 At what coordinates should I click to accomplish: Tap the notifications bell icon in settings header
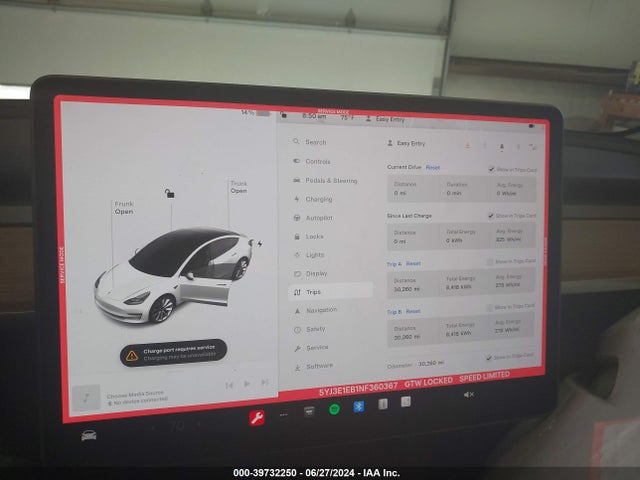coord(502,147)
